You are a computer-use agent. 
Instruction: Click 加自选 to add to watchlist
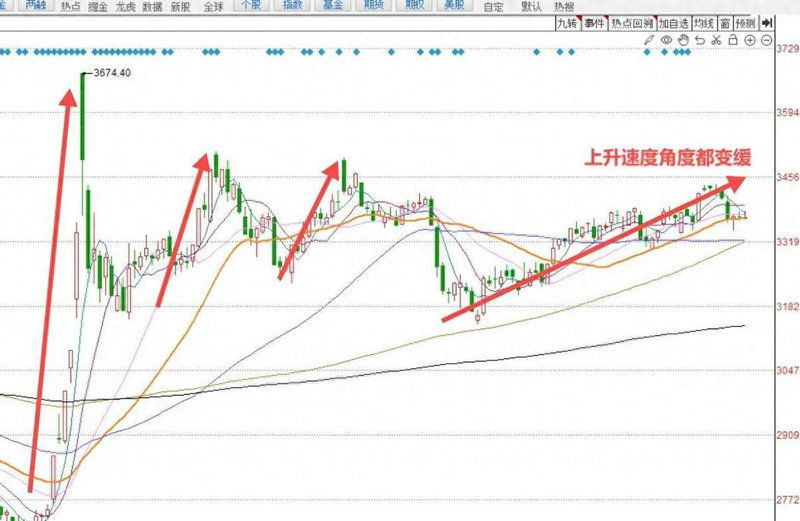click(x=674, y=23)
